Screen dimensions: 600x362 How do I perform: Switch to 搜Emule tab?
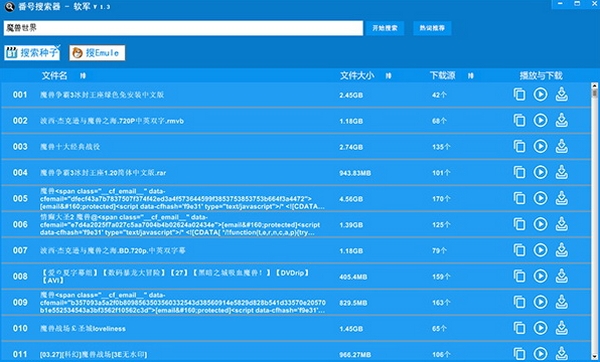97,53
